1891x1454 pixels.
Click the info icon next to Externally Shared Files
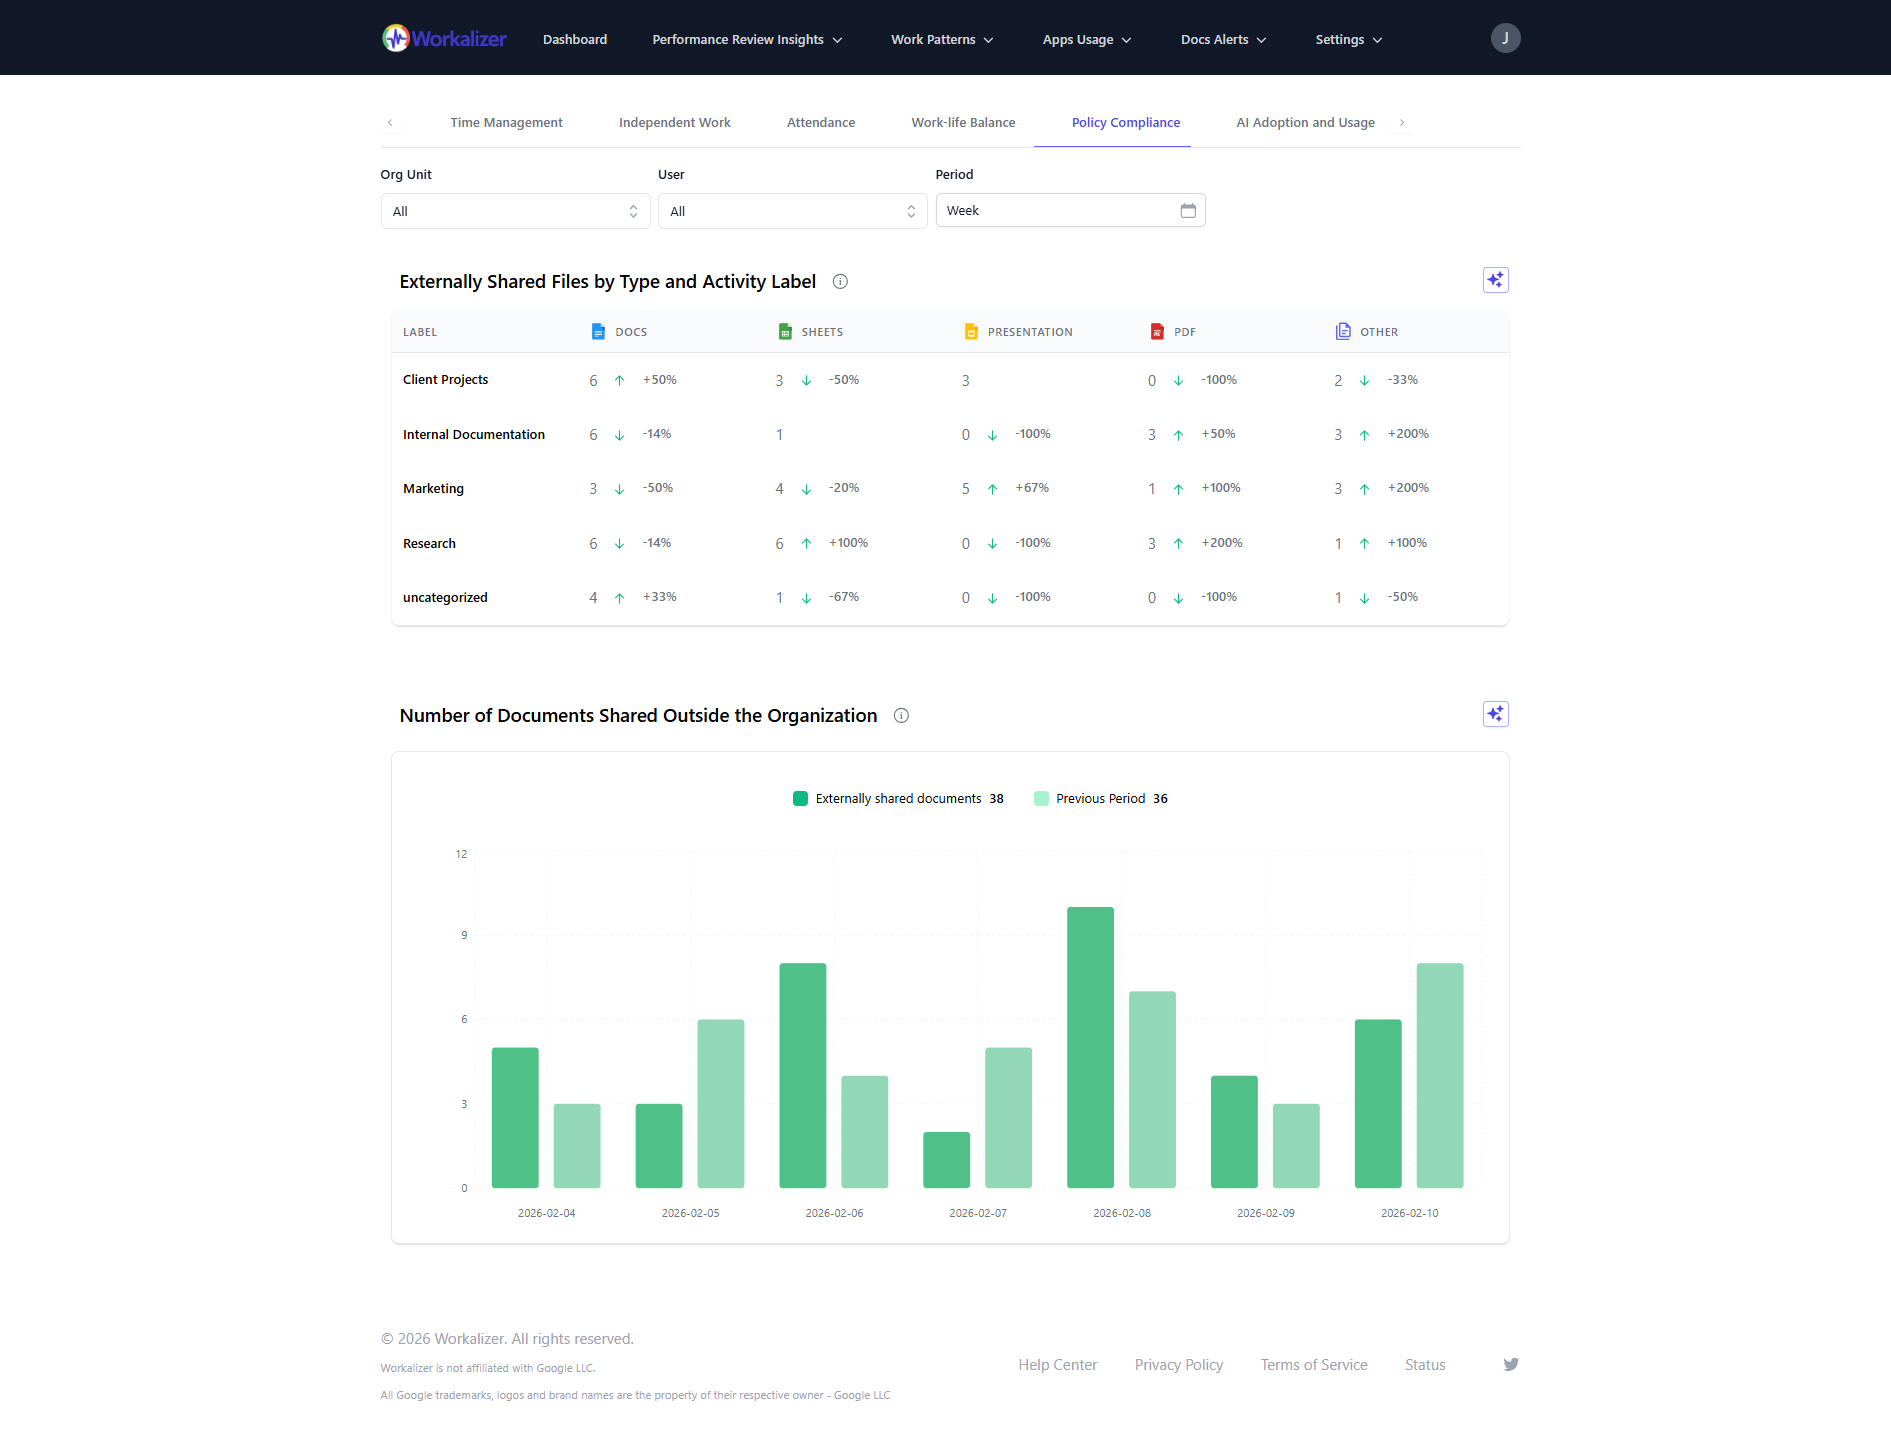tap(840, 282)
